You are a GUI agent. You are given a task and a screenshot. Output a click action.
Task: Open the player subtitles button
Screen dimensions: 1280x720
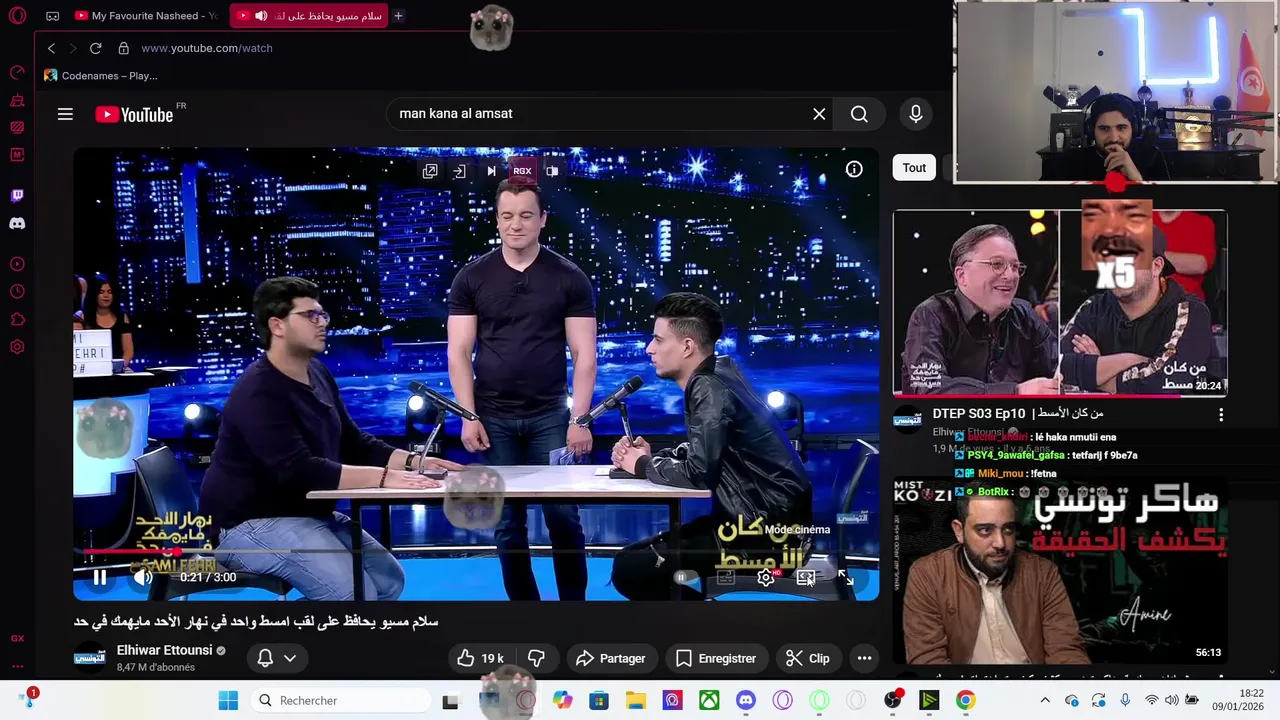pyautogui.click(x=726, y=577)
